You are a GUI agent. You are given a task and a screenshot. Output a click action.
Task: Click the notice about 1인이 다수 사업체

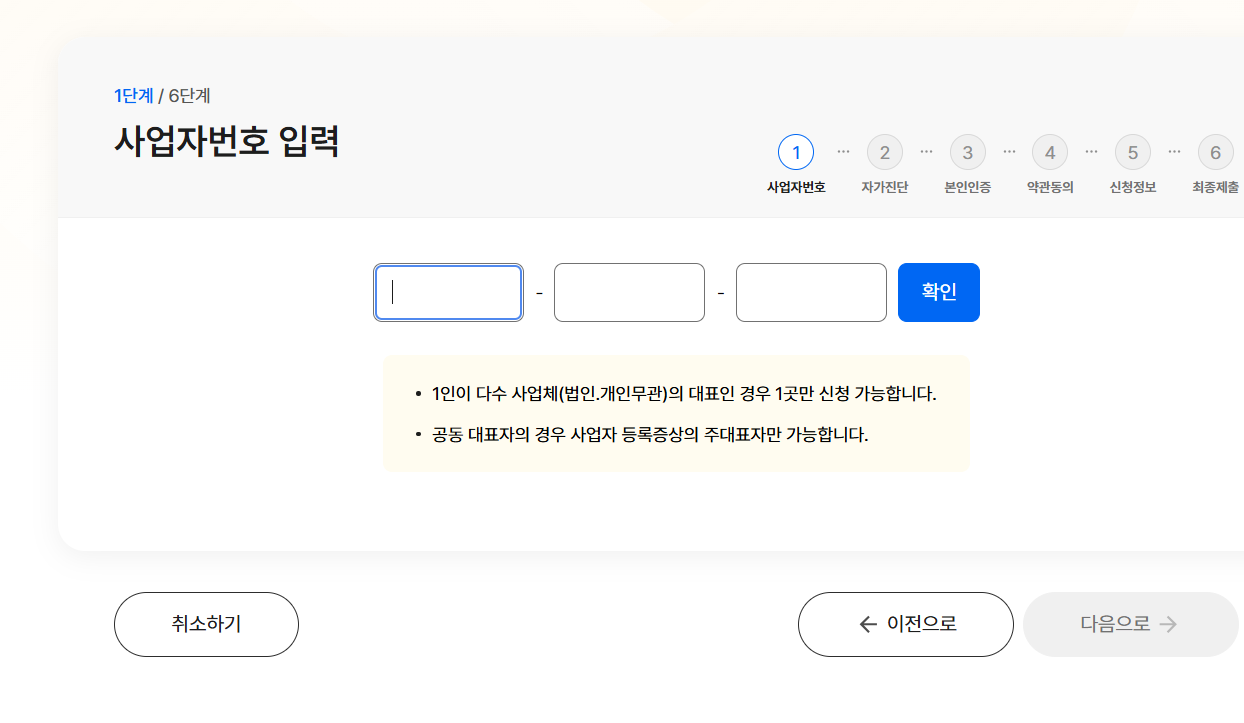click(684, 393)
